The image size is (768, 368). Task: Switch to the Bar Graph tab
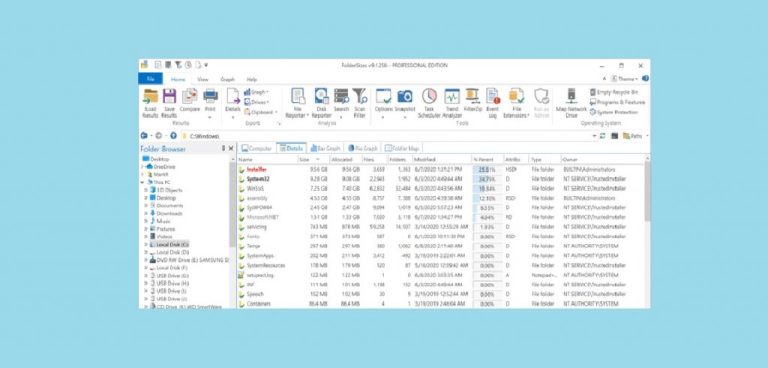point(325,148)
